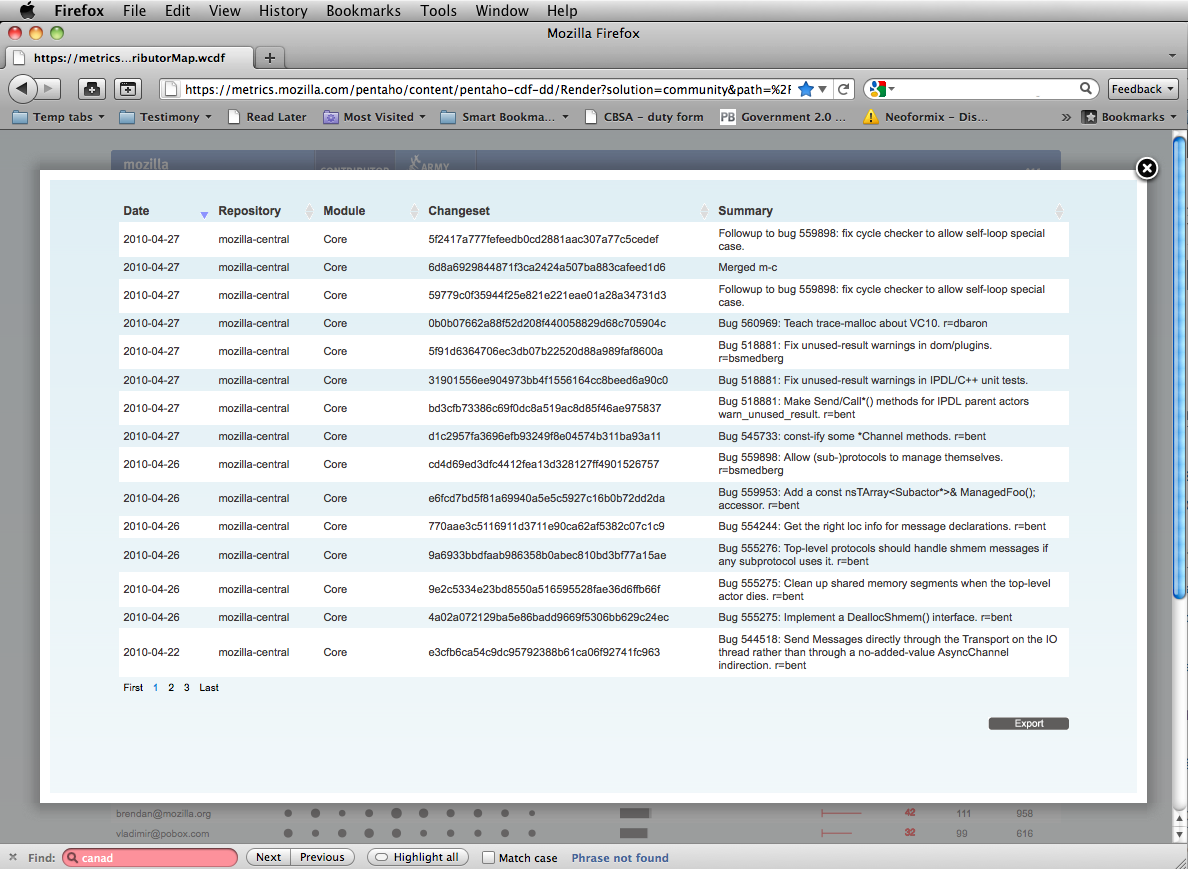The width and height of the screenshot is (1188, 869).
Task: Click the search magnifier icon in search box
Action: (1087, 89)
